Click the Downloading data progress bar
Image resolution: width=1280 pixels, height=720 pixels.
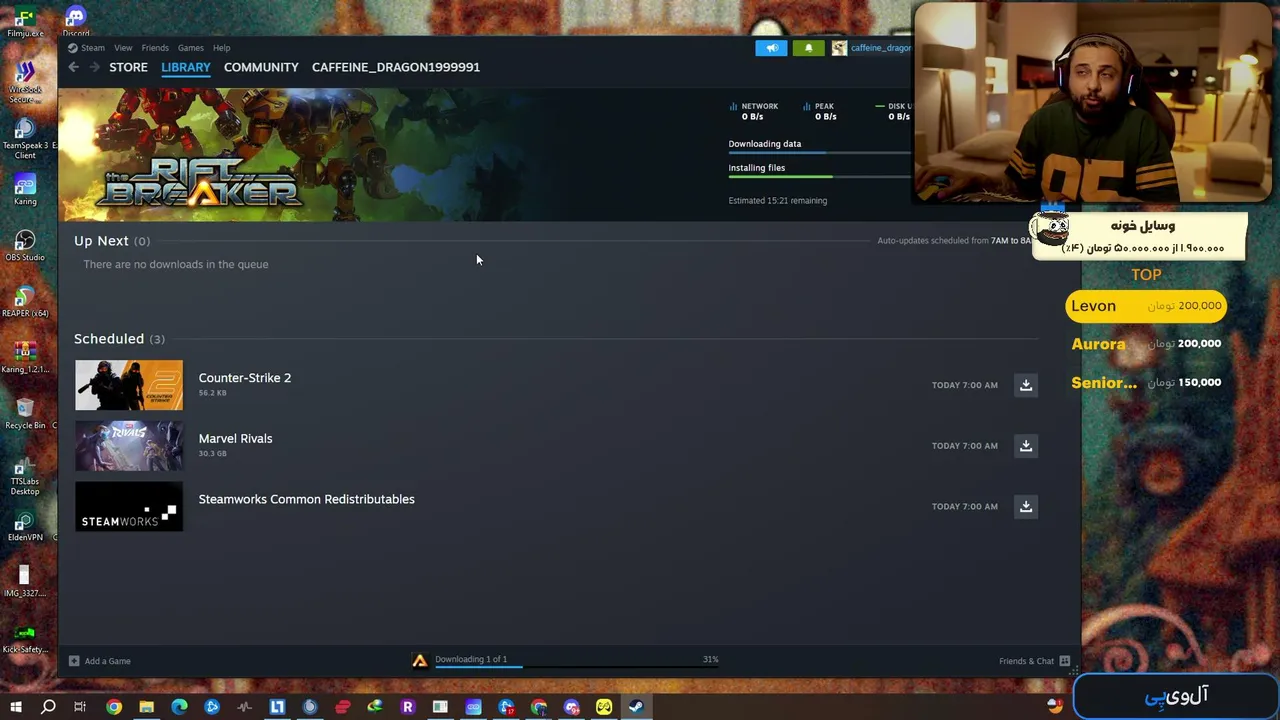tap(820, 153)
